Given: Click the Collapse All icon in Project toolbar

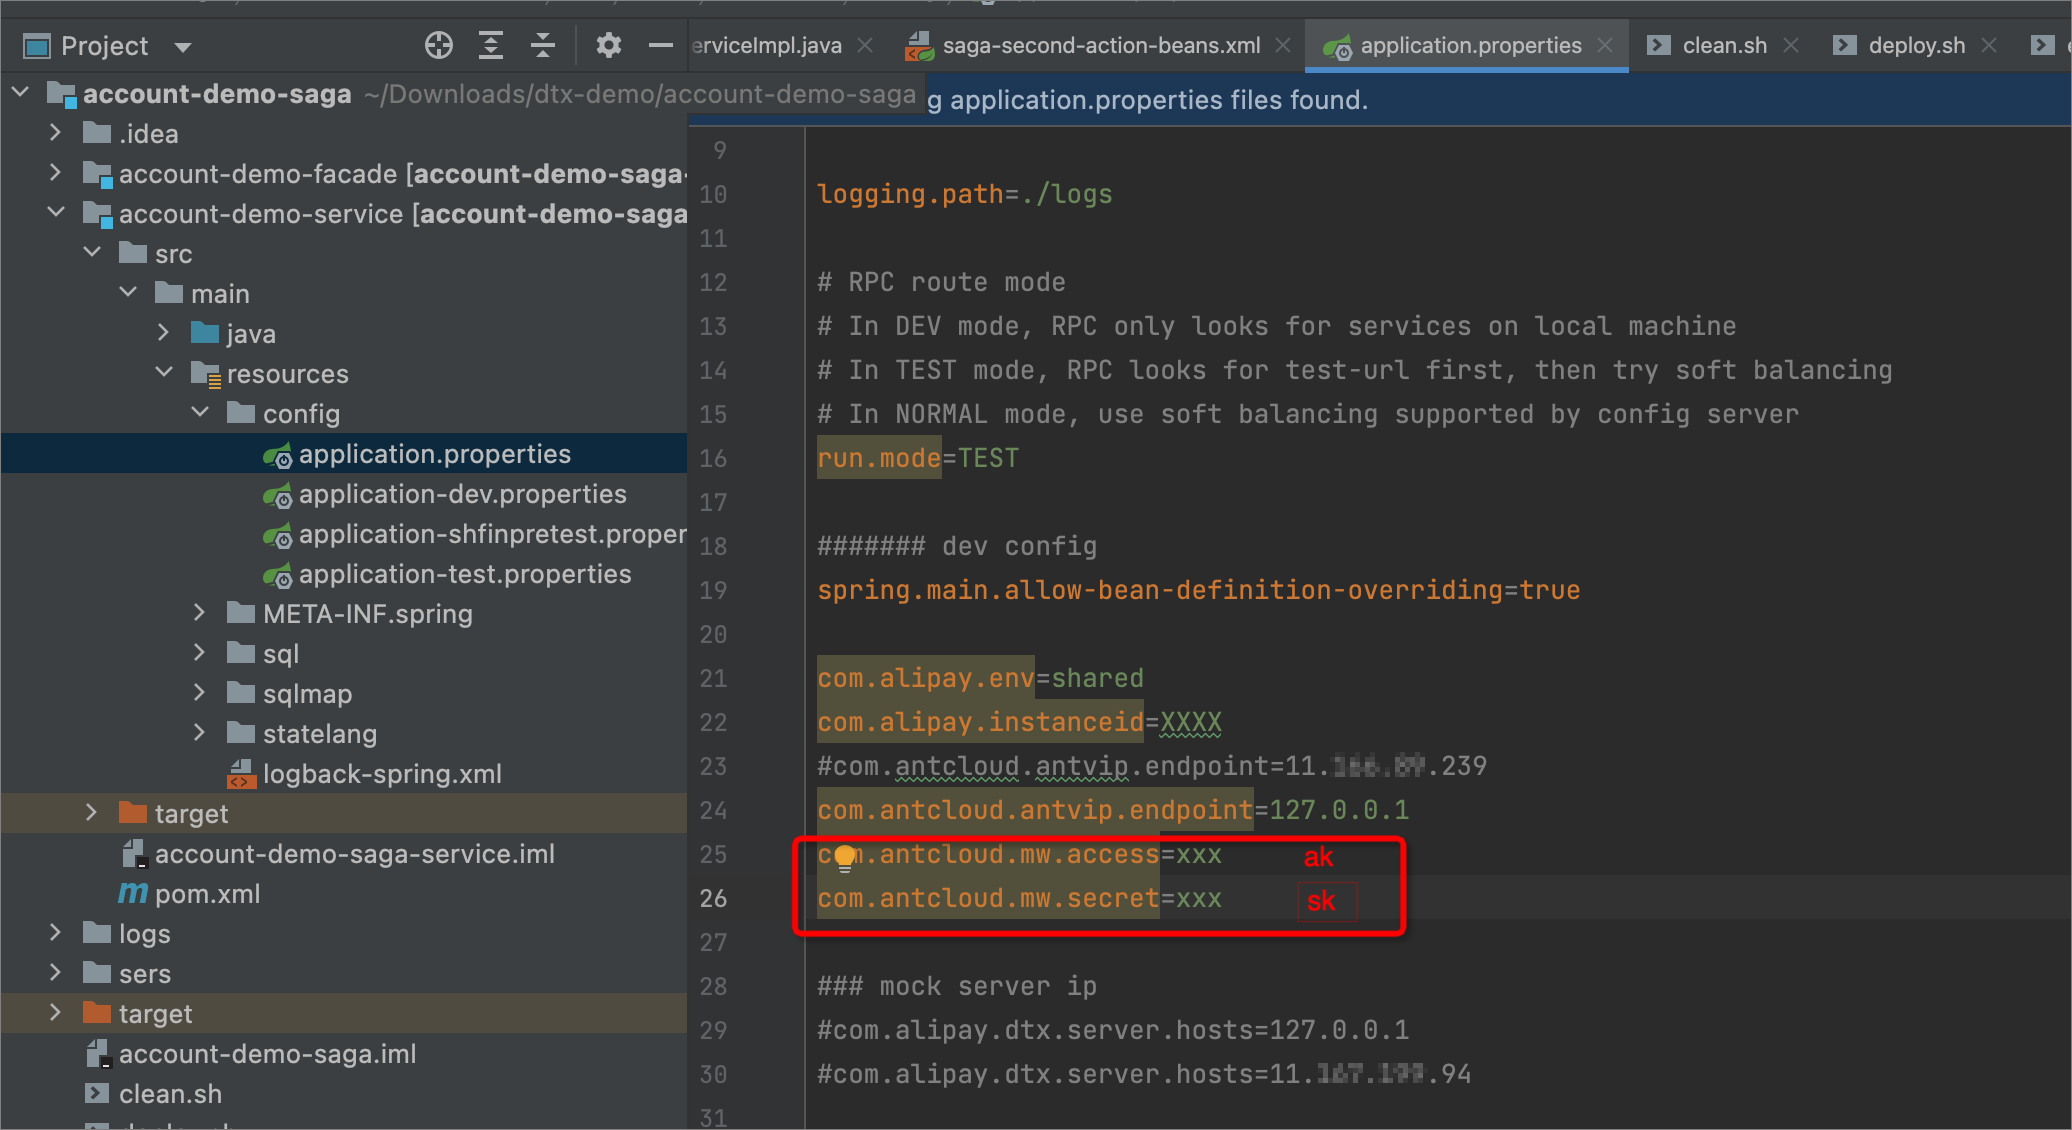Looking at the screenshot, I should tap(542, 45).
